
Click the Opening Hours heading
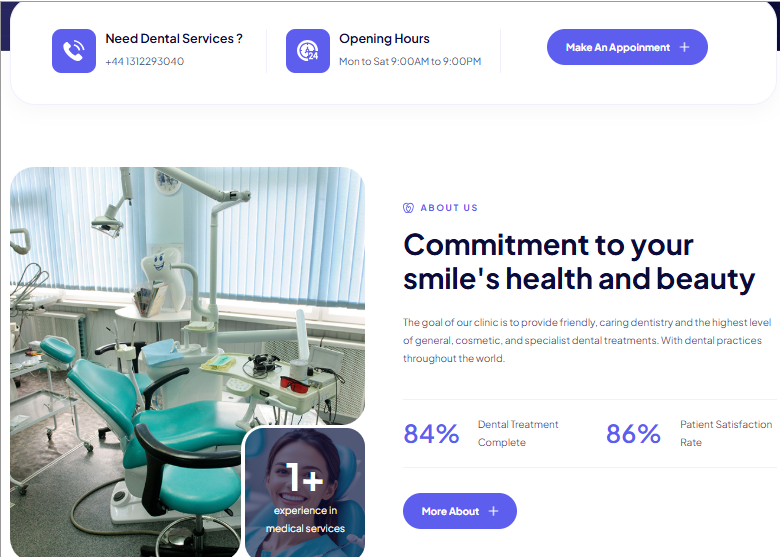[384, 39]
